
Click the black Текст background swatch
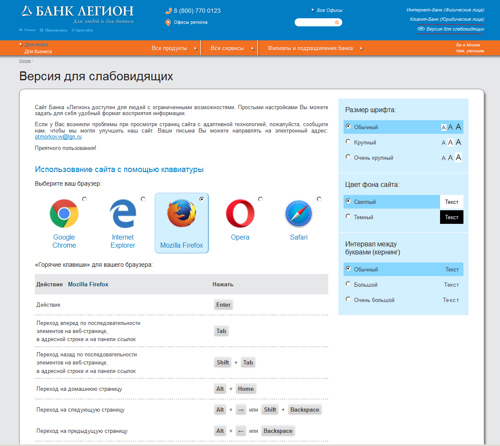pyautogui.click(x=451, y=217)
